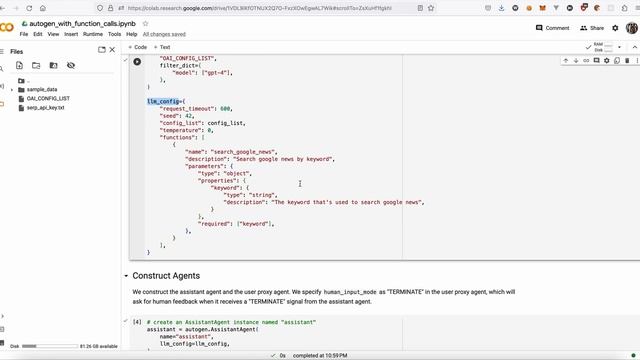Click the search icon in left sidebar

1,69
